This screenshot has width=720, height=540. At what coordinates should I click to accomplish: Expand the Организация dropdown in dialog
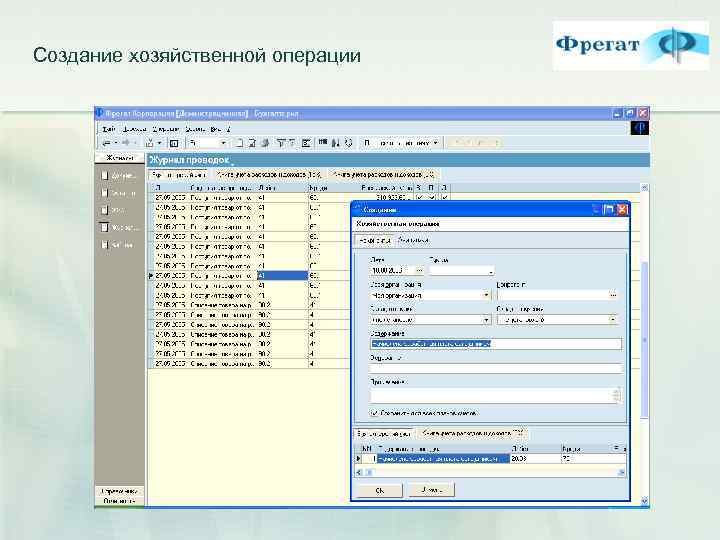(486, 295)
